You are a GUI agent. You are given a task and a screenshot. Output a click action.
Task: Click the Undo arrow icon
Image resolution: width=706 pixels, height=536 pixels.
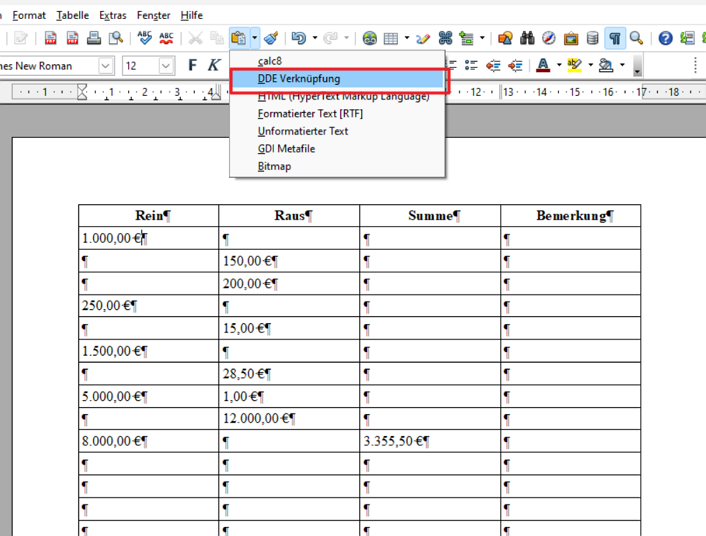pos(298,38)
